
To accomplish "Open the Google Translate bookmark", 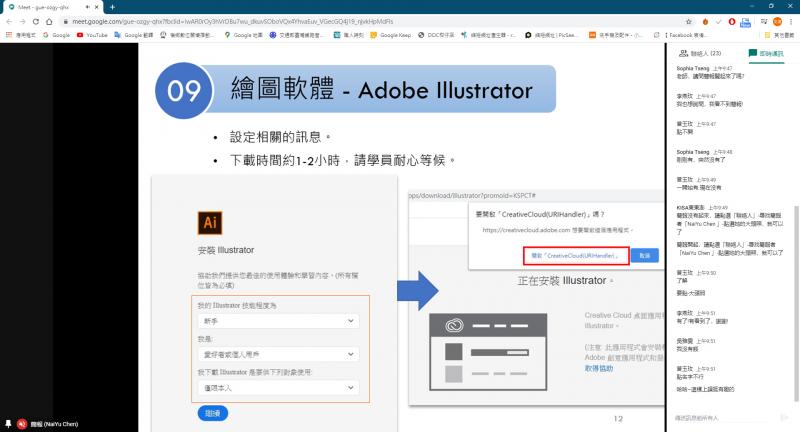I will point(134,35).
